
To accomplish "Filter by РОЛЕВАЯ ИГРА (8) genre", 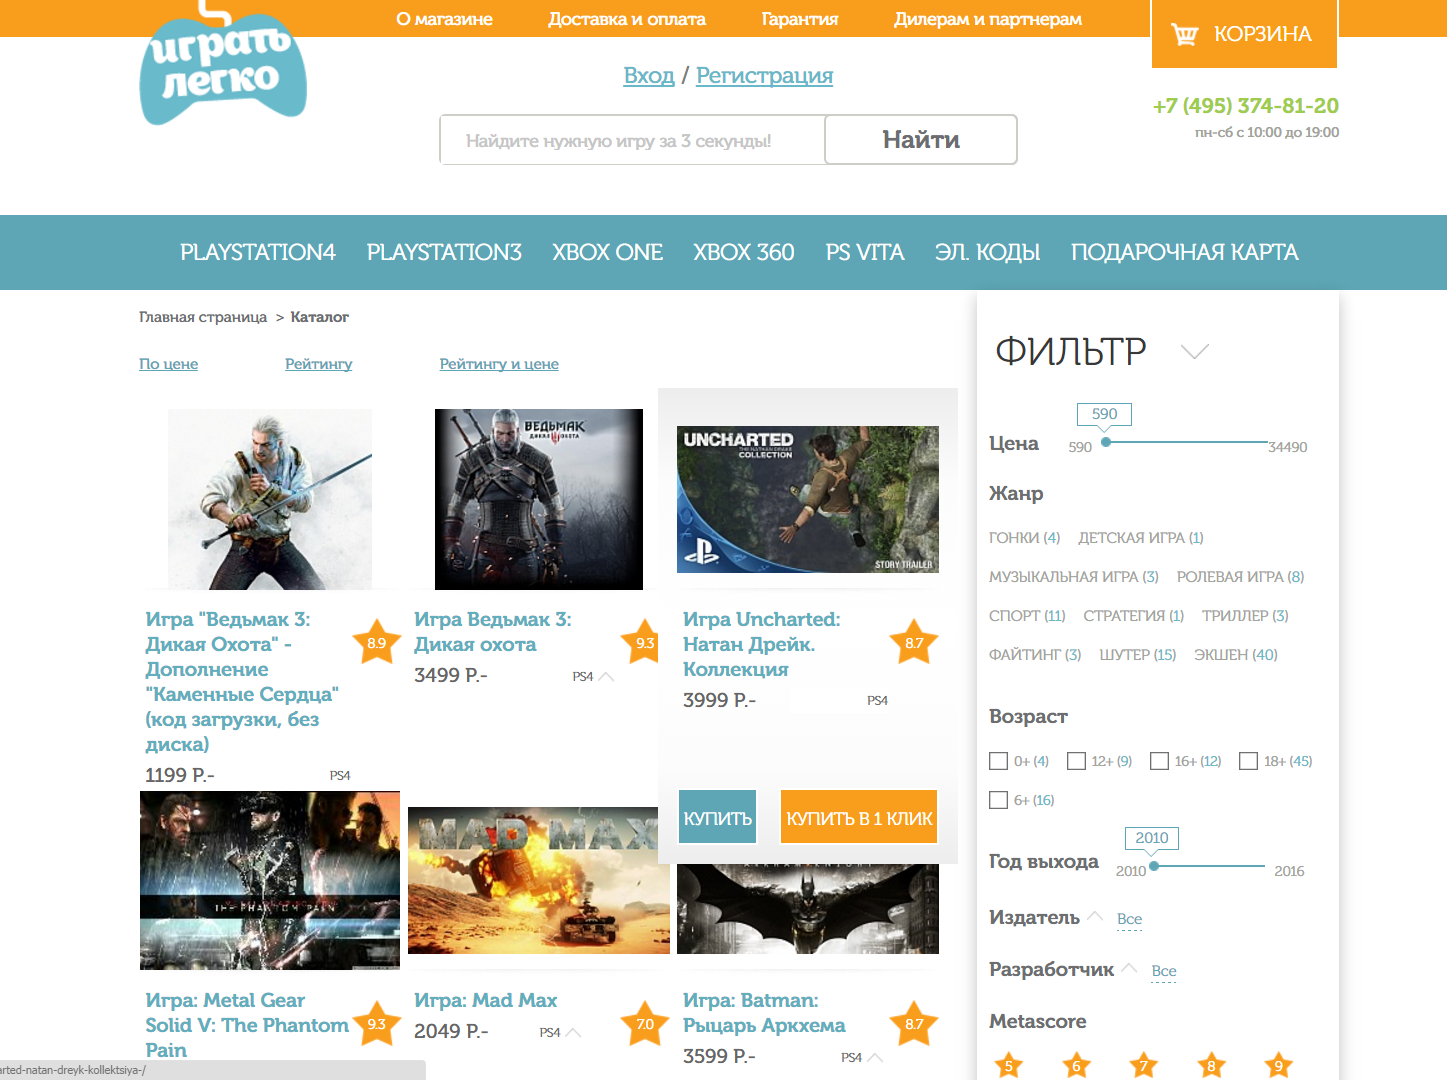I will pyautogui.click(x=1240, y=577).
